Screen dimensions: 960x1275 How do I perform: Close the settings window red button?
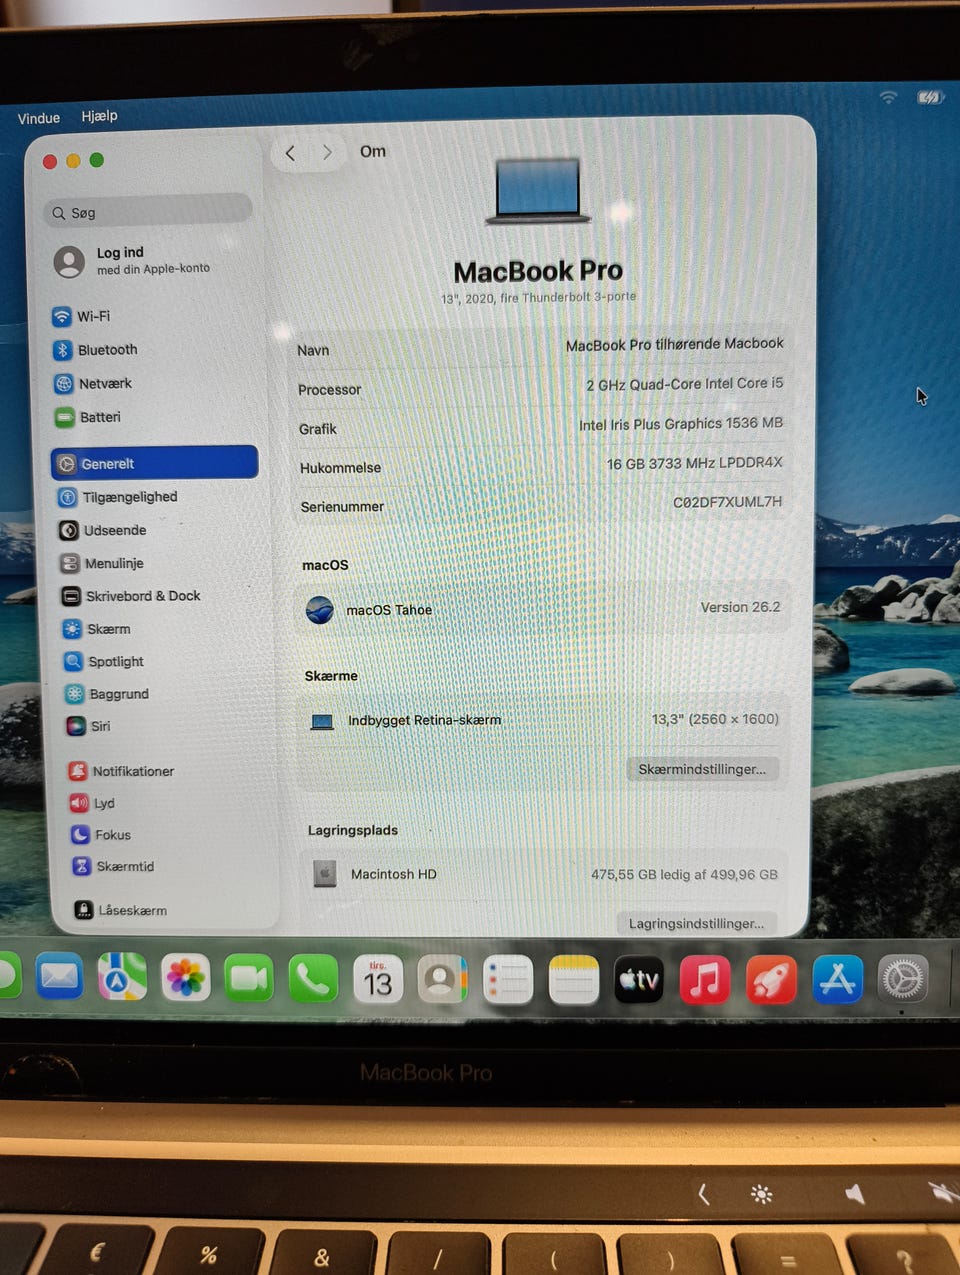click(50, 162)
